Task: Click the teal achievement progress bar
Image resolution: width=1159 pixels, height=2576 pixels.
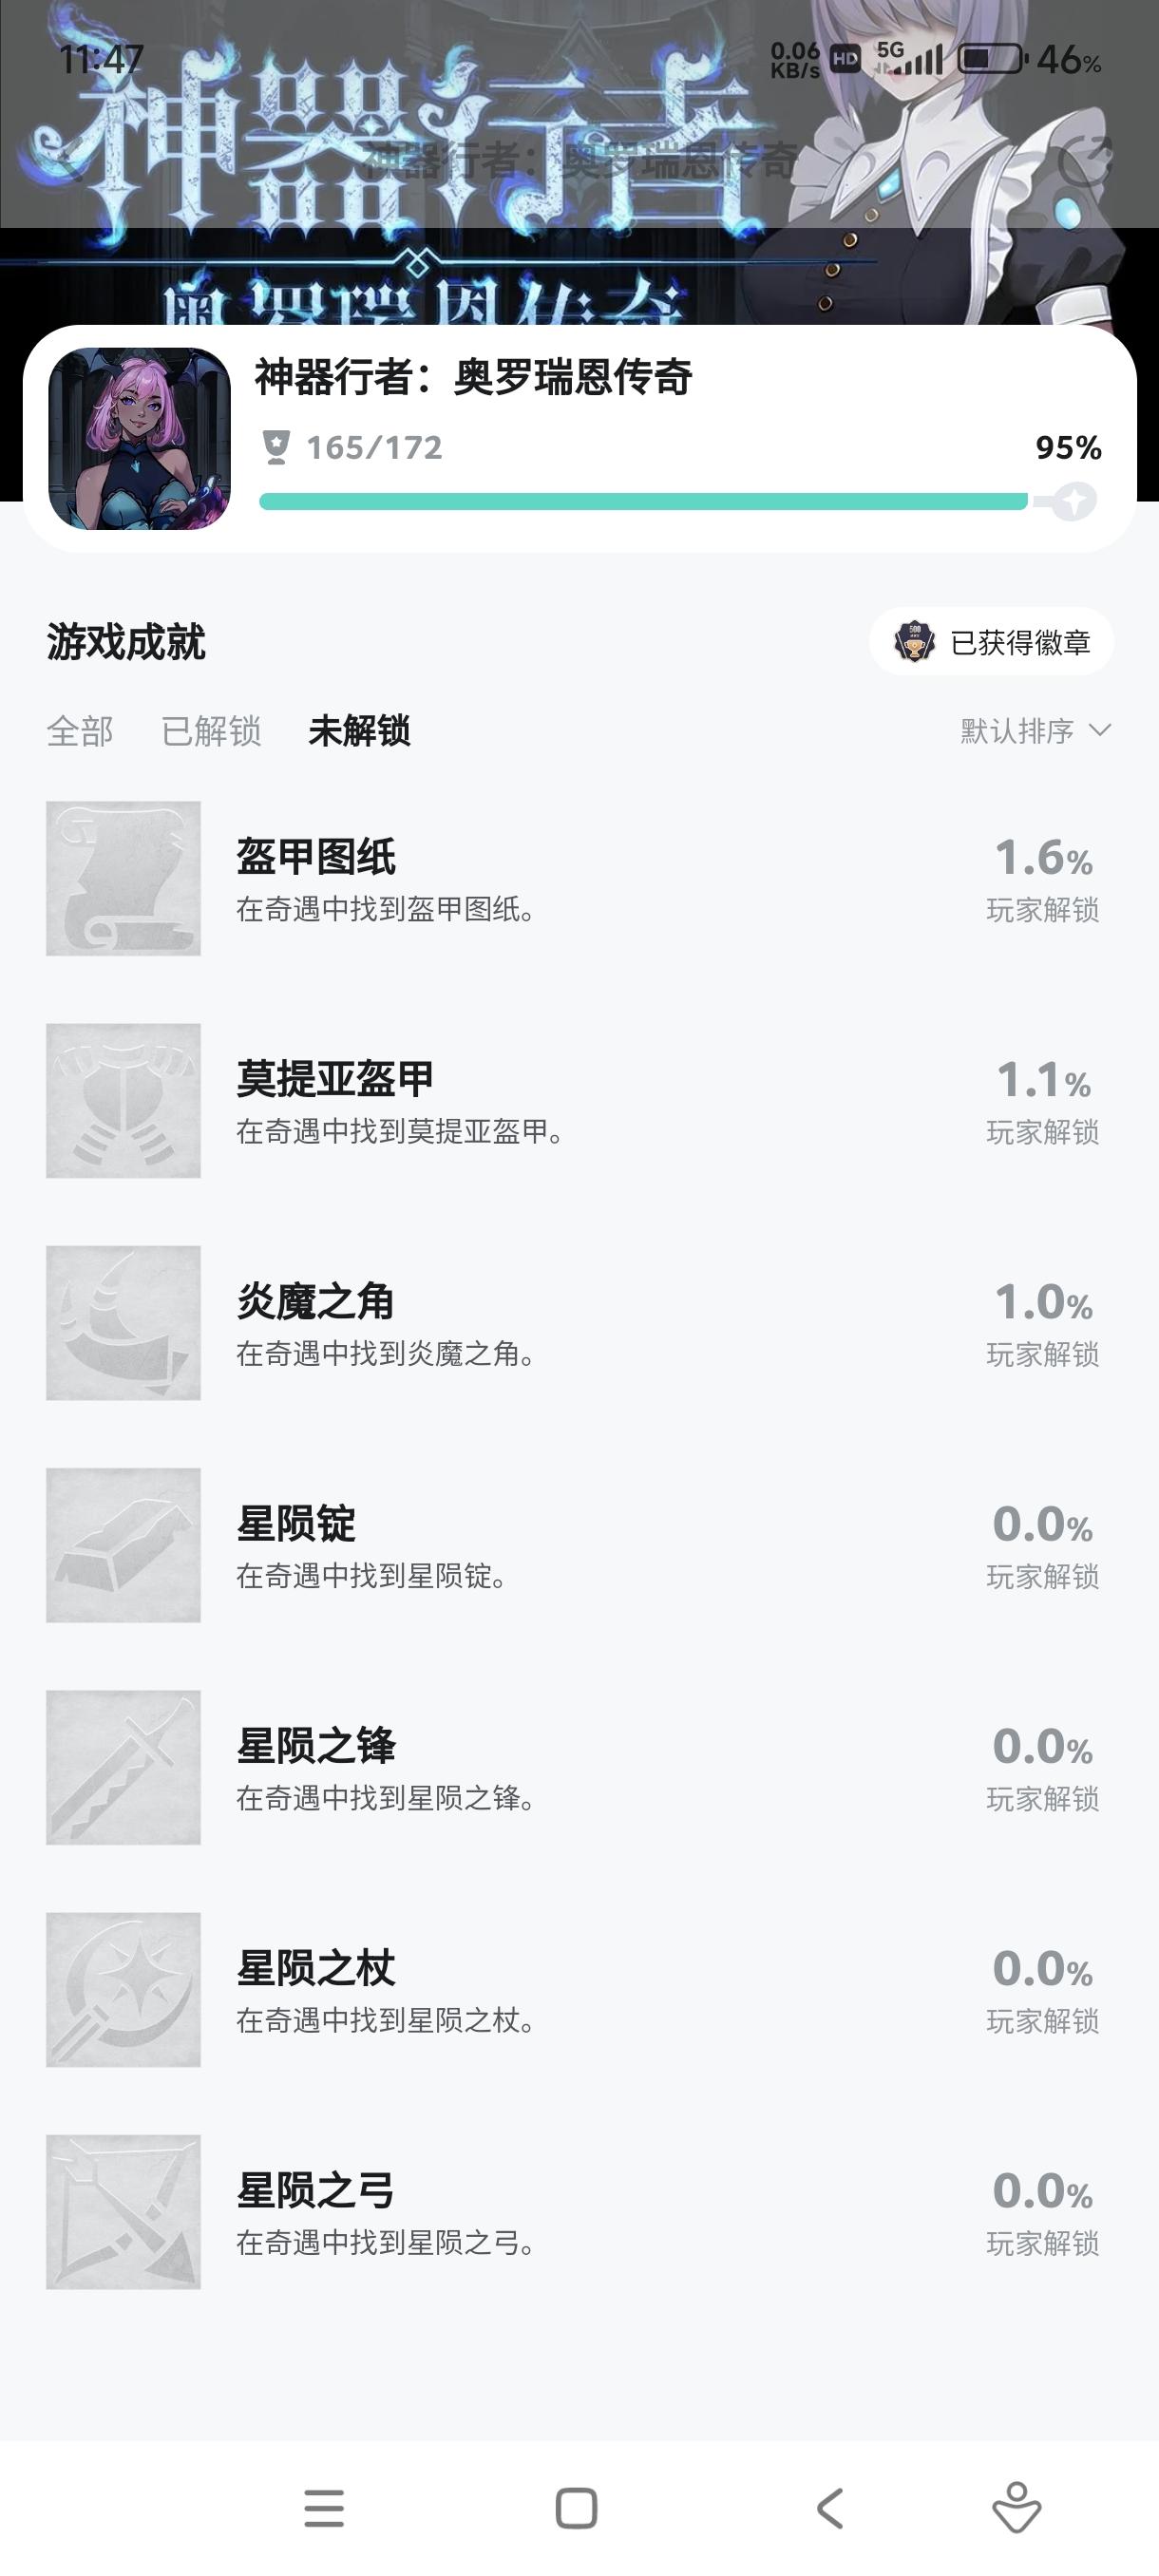Action: point(642,501)
